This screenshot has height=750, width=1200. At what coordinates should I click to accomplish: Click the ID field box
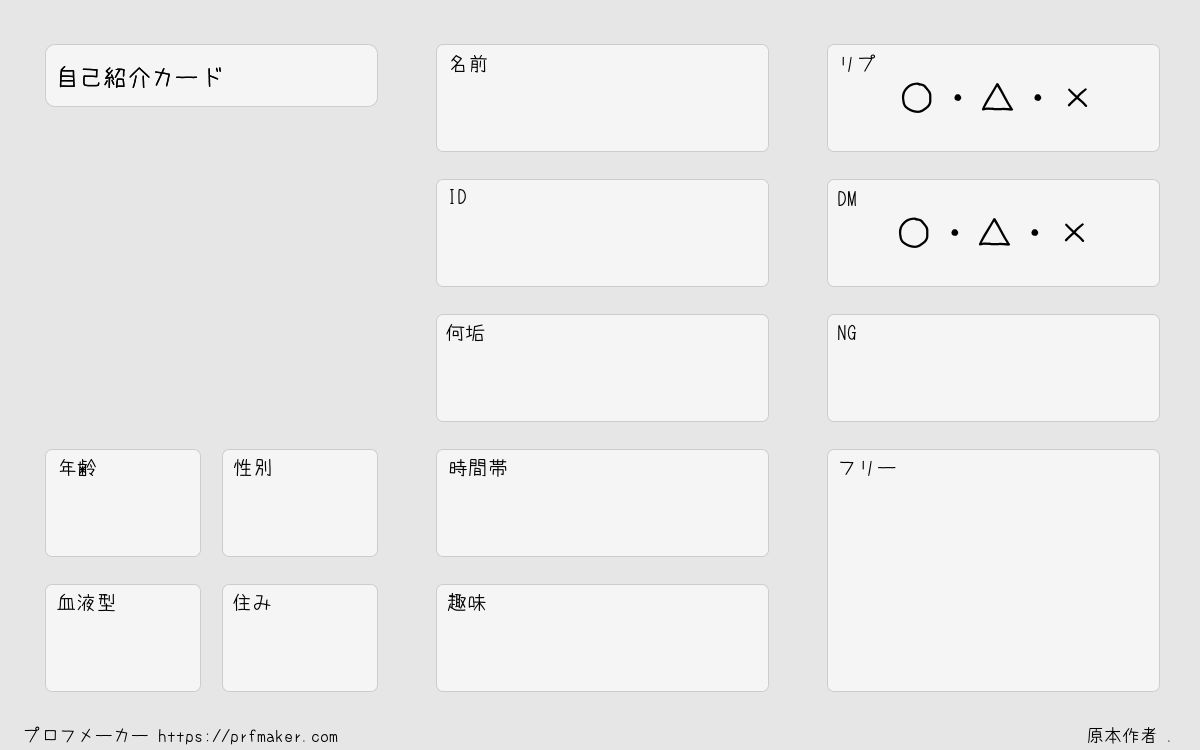[x=602, y=233]
